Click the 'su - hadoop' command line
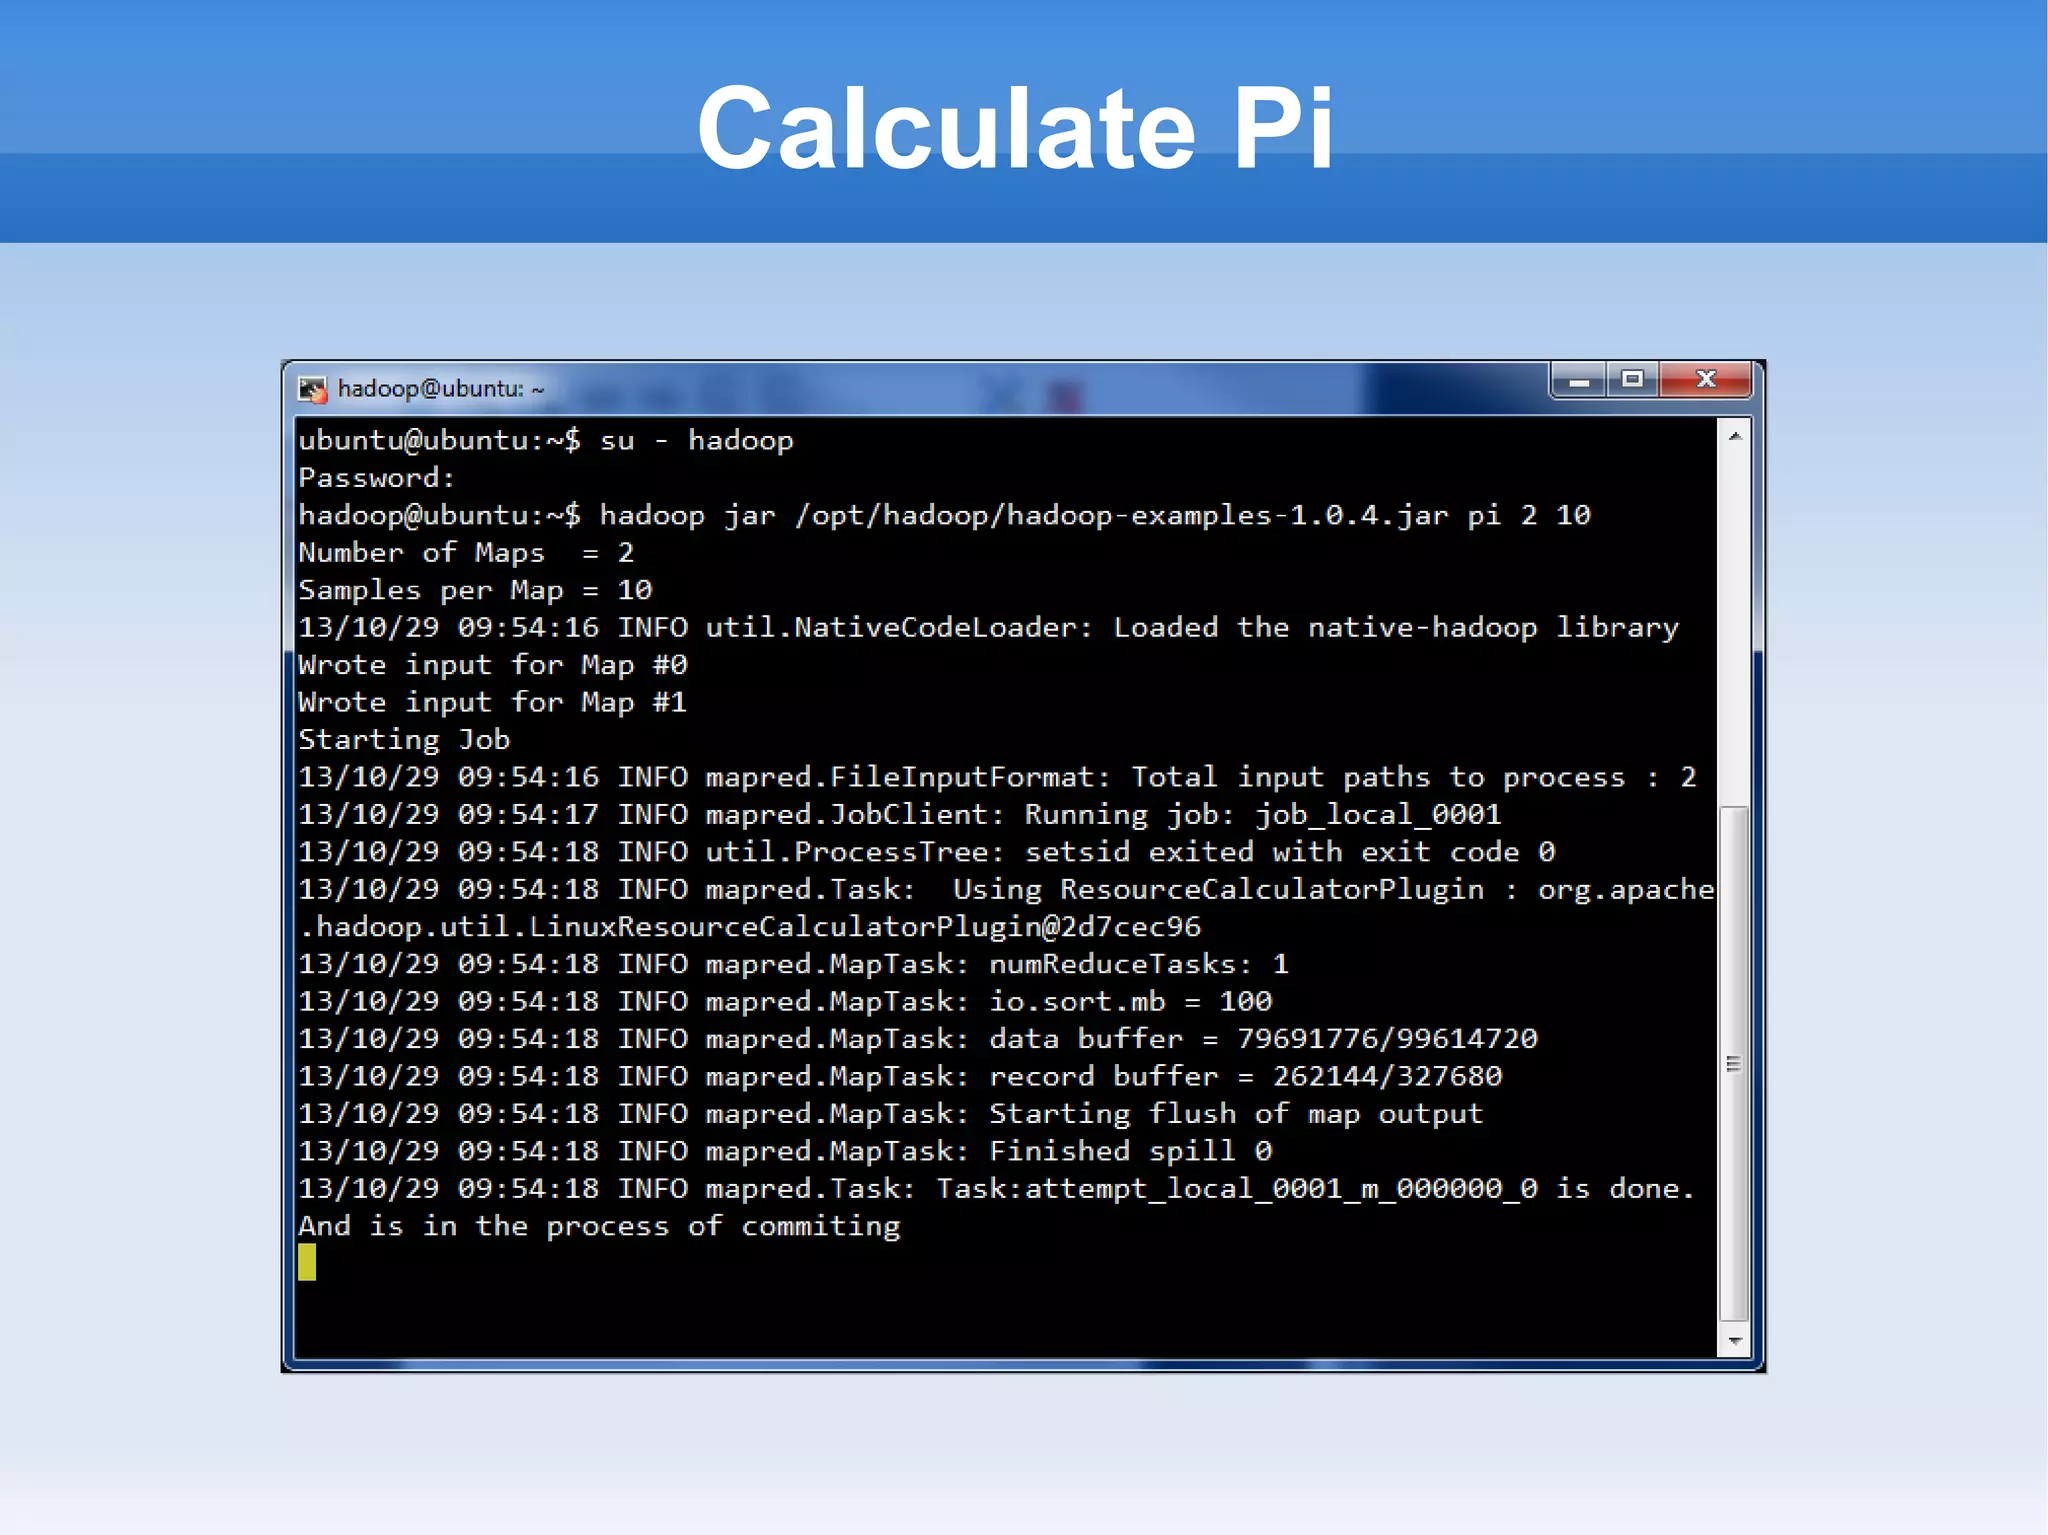Image resolution: width=2048 pixels, height=1535 pixels. (546, 441)
